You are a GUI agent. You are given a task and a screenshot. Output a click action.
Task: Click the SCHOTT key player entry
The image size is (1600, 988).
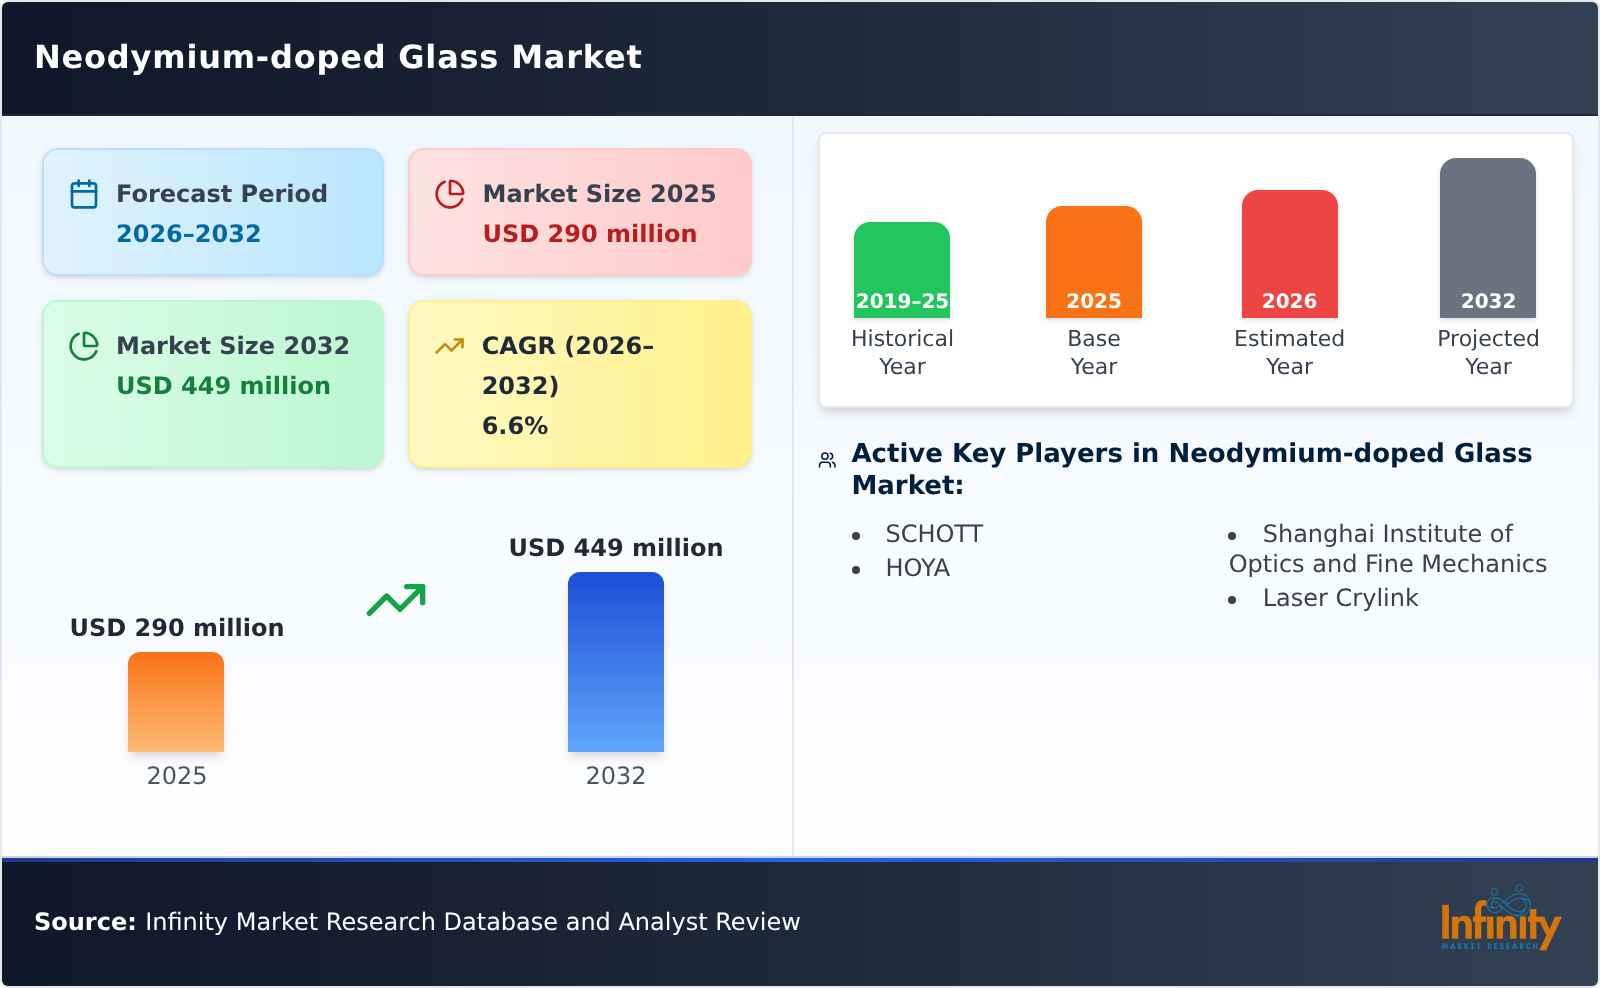click(x=933, y=534)
